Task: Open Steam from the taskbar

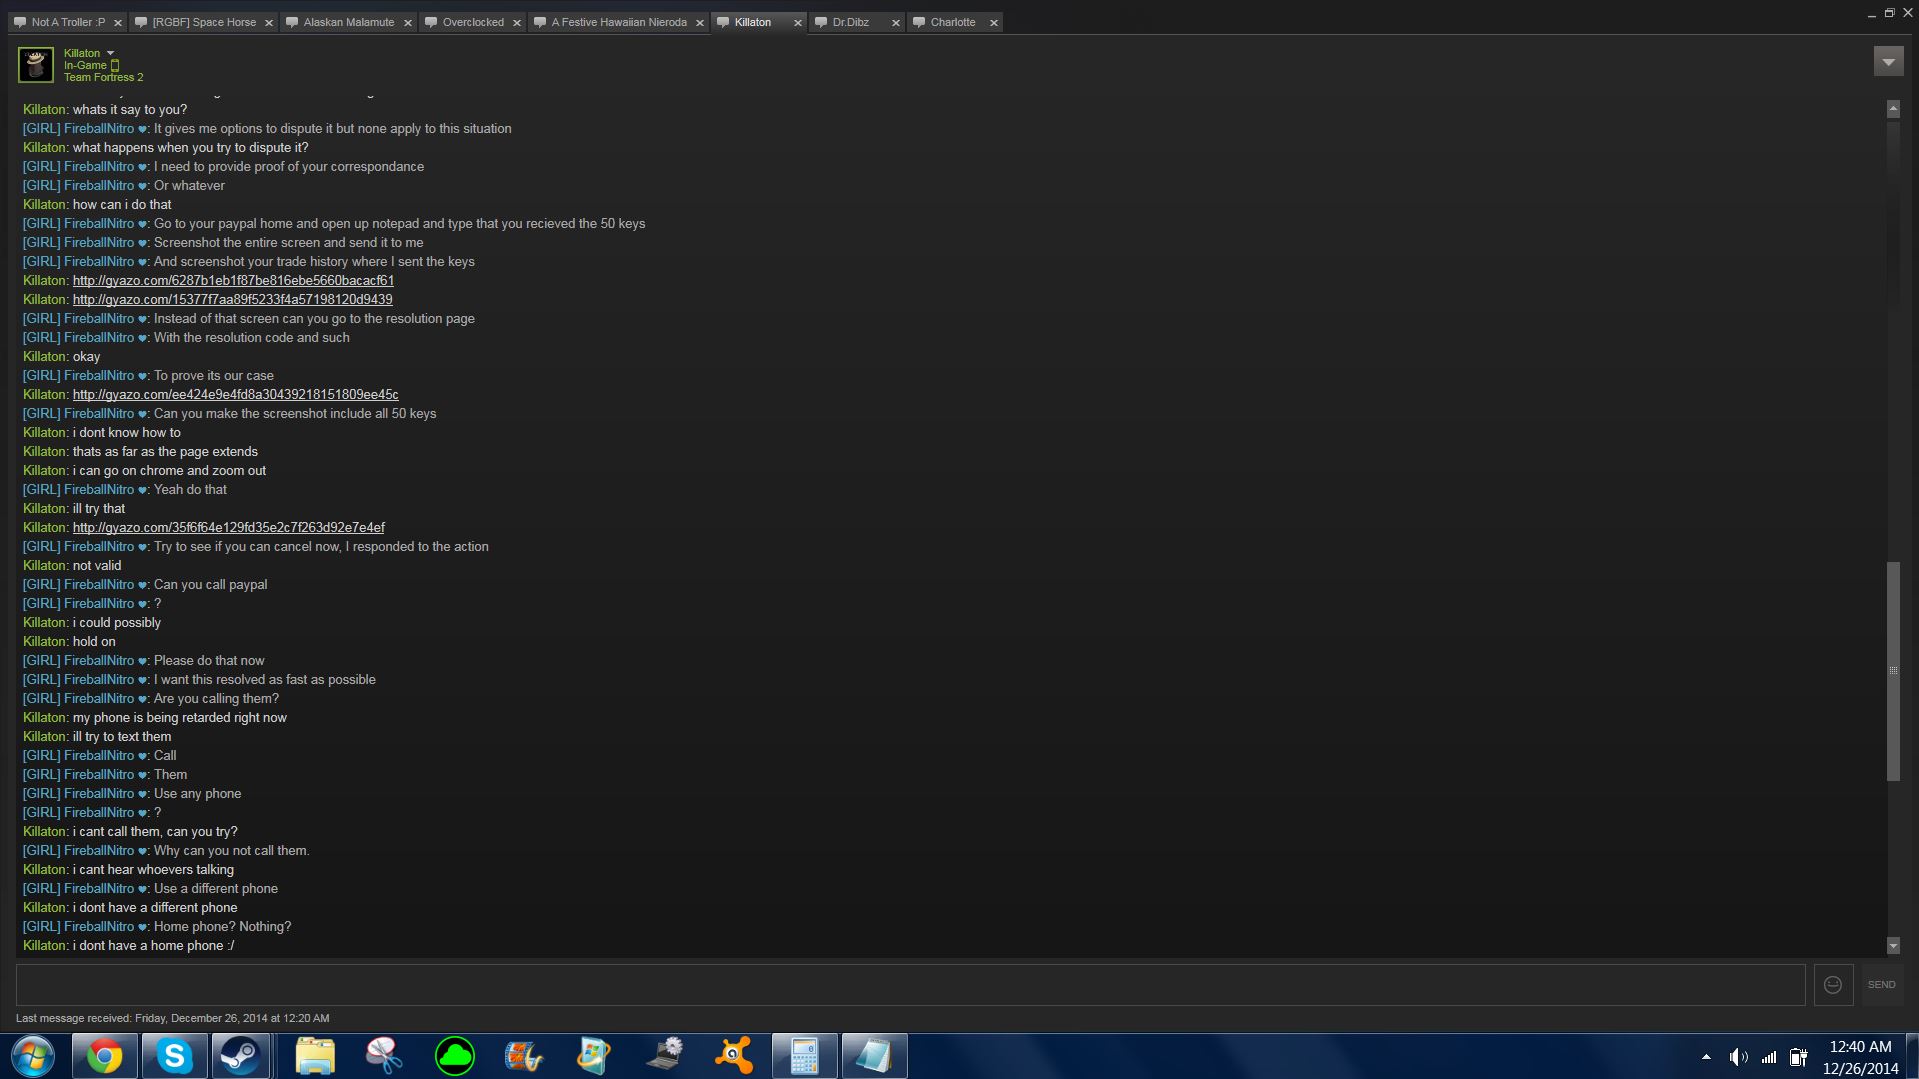Action: point(239,1056)
